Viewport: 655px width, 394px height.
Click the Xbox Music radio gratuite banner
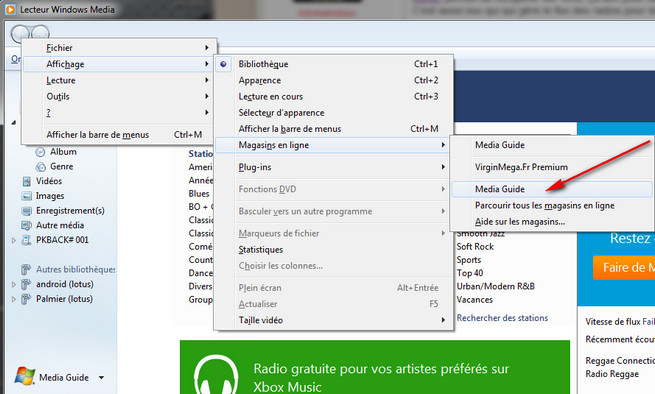375,367
